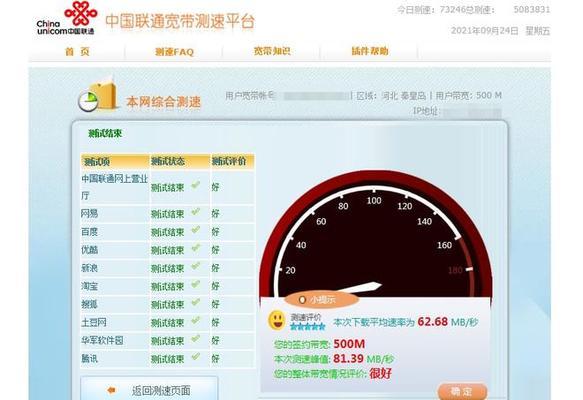This screenshot has width=583, height=400.
Task: Click the 腾讯 test item
Action: (89, 358)
